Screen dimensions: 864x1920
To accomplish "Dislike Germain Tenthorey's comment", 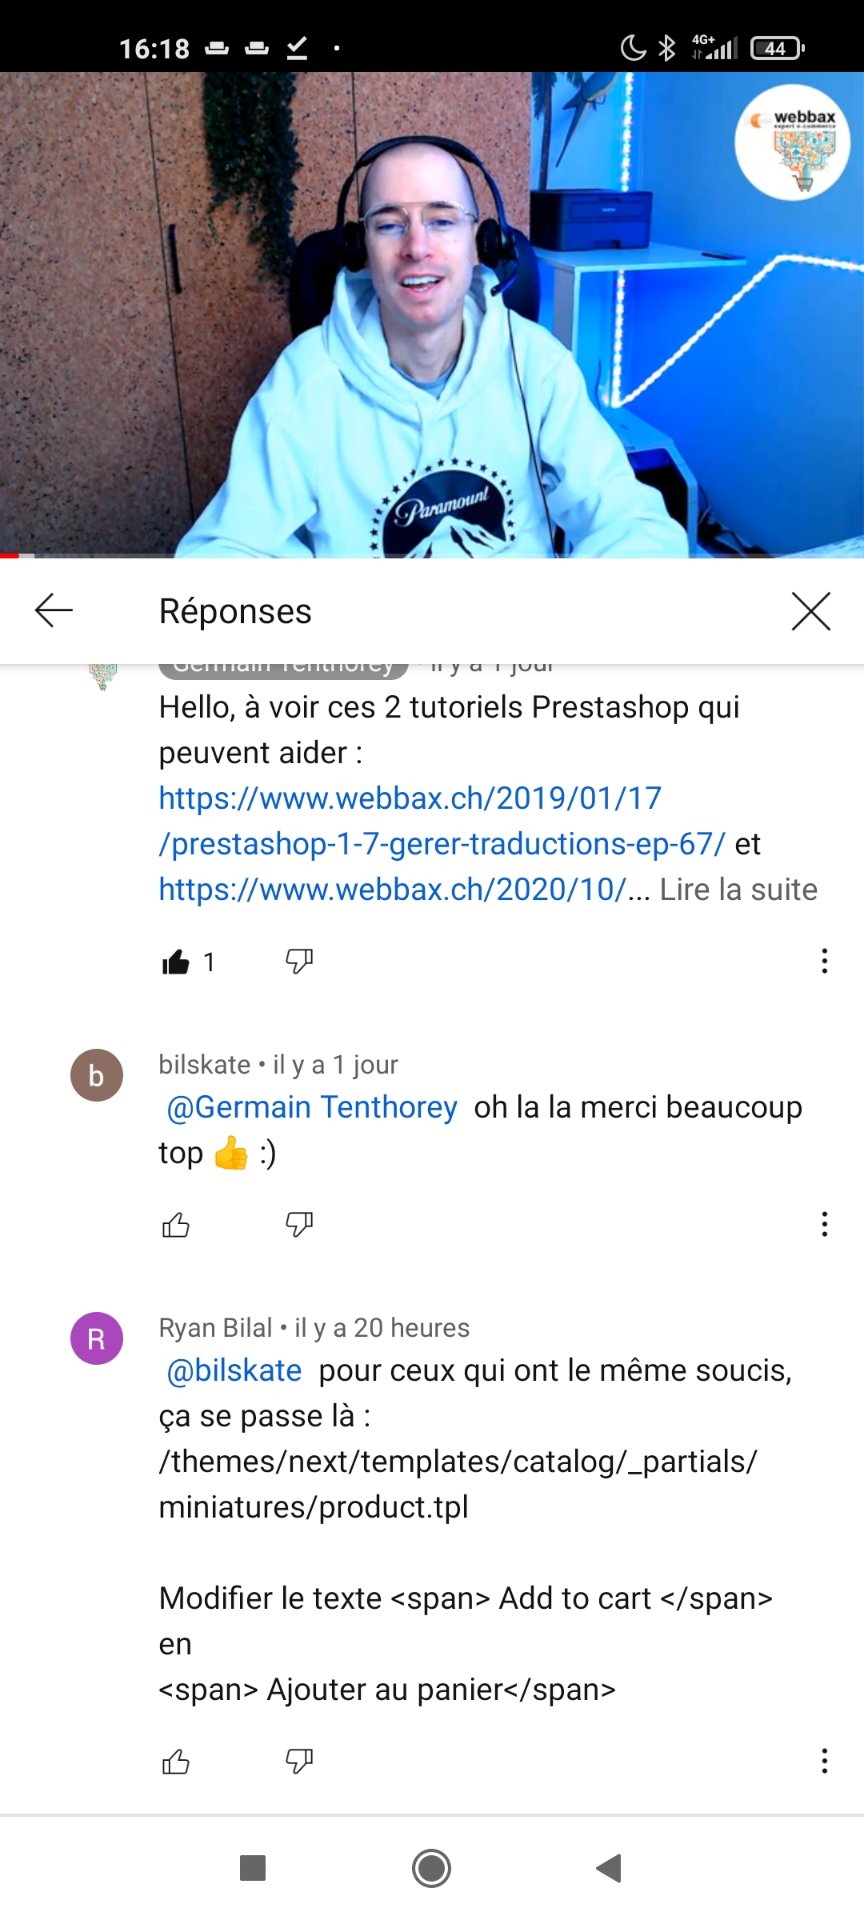I will [x=299, y=961].
